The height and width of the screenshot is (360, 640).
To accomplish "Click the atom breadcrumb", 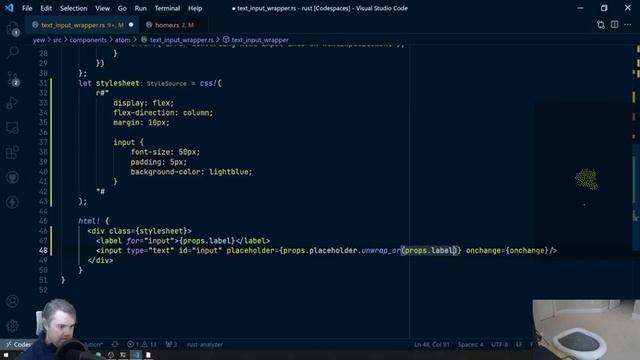I will point(122,40).
